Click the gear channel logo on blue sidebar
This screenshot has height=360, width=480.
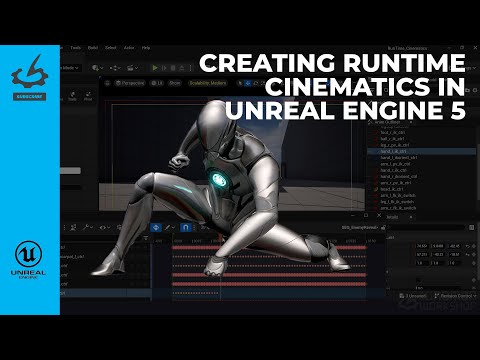(x=30, y=71)
